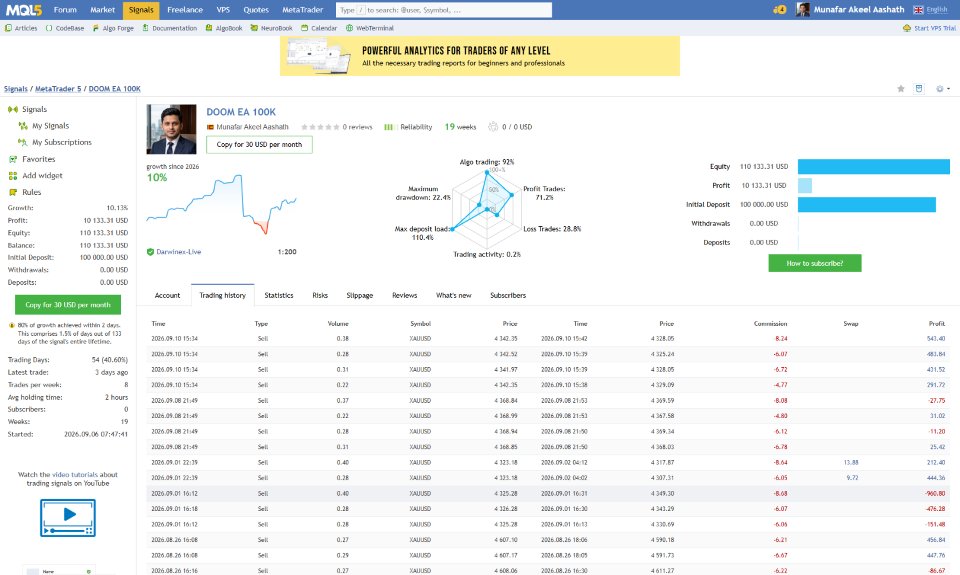
Task: Click outlined Copy for 30 USD per month button
Action: (x=259, y=145)
